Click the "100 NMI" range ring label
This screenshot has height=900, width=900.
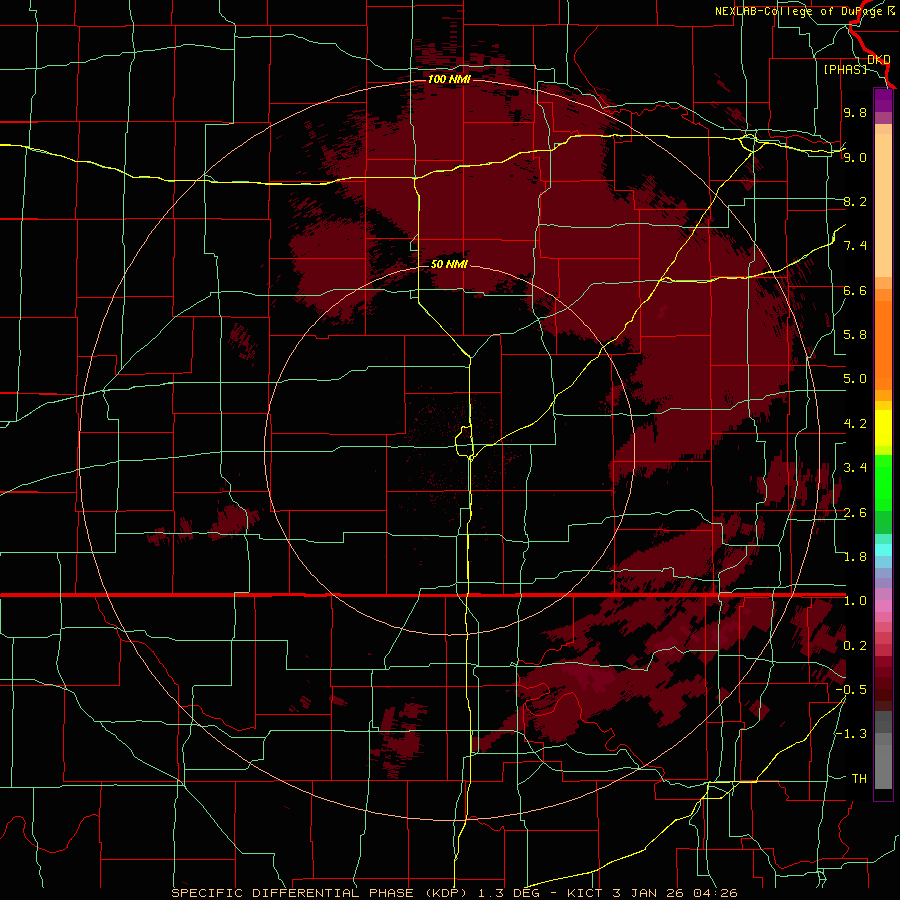[449, 79]
